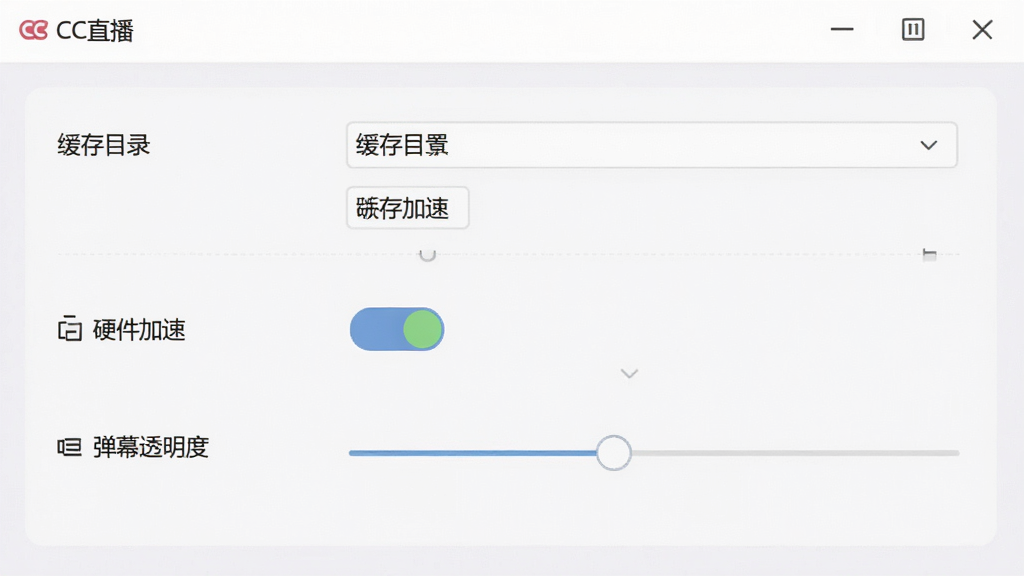This screenshot has width=1024, height=576.
Task: Click the 弹幕透明度 label text
Action: 151,447
